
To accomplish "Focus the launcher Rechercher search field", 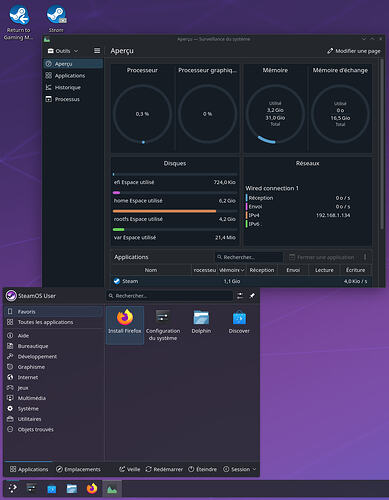I will pyautogui.click(x=169, y=296).
